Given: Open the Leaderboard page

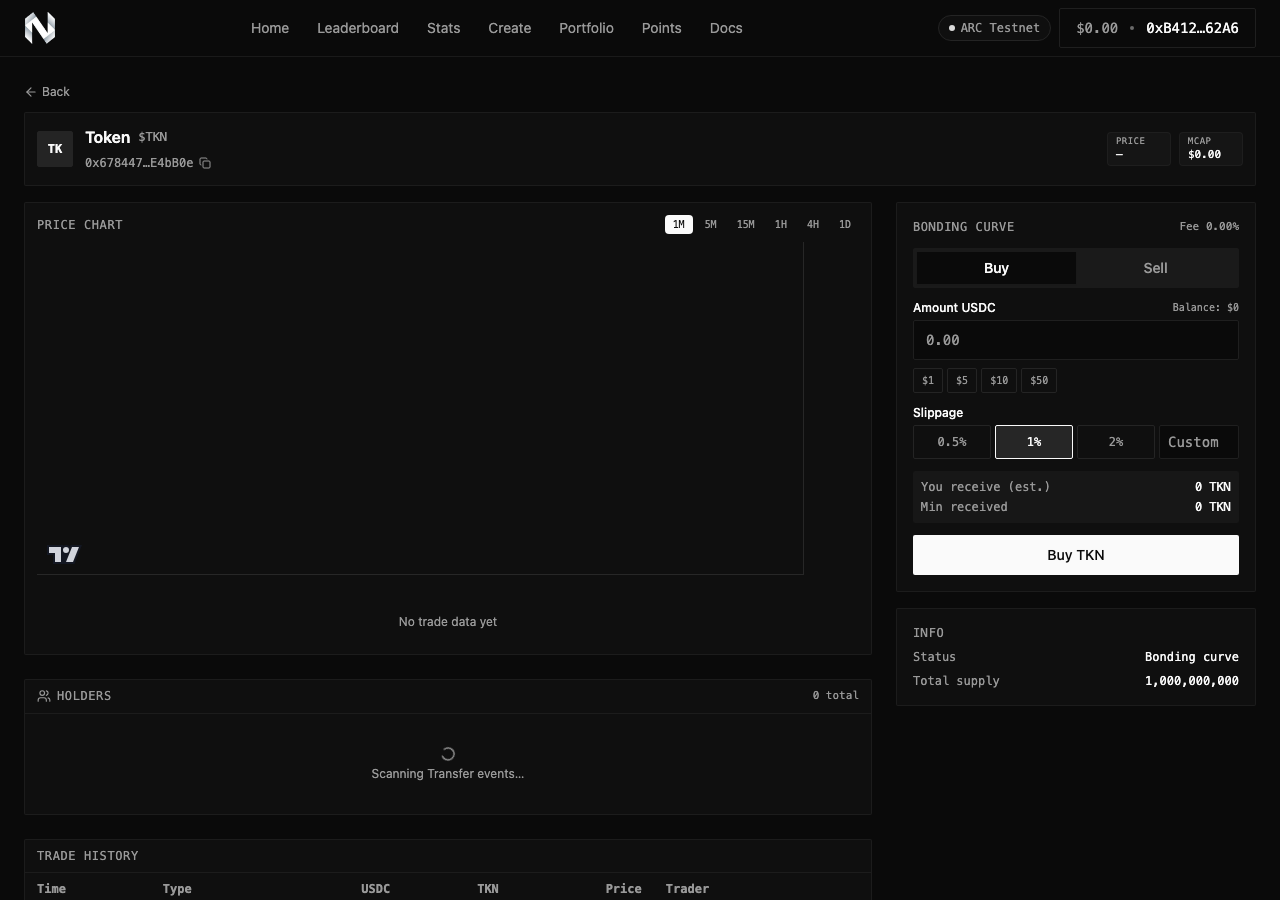Looking at the screenshot, I should click(358, 28).
